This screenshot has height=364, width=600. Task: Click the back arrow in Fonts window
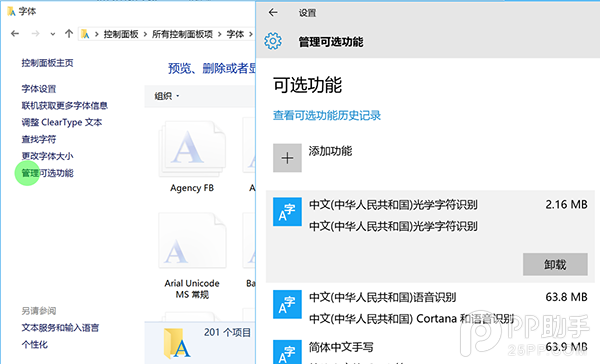pos(15,34)
